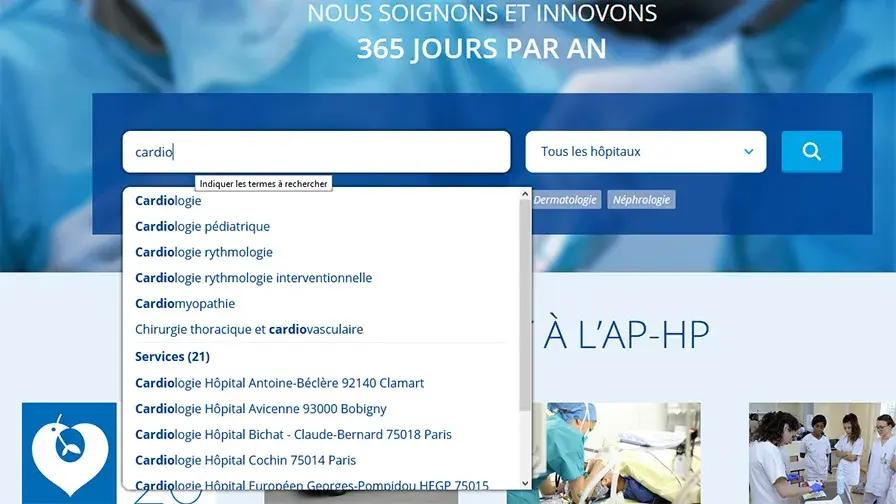Click the suggestion list scroll-down arrow
This screenshot has width=896, height=504.
pos(525,483)
